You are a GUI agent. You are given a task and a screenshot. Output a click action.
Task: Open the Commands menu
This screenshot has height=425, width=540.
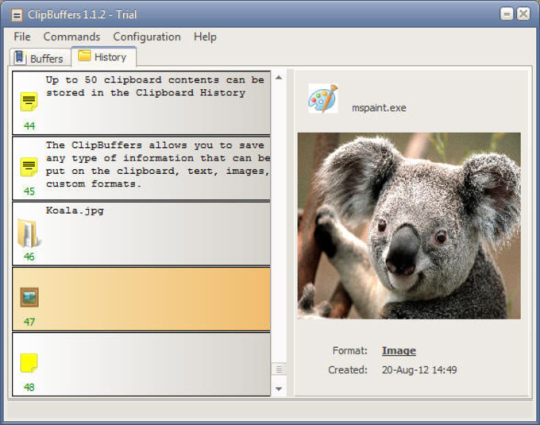pyautogui.click(x=72, y=37)
